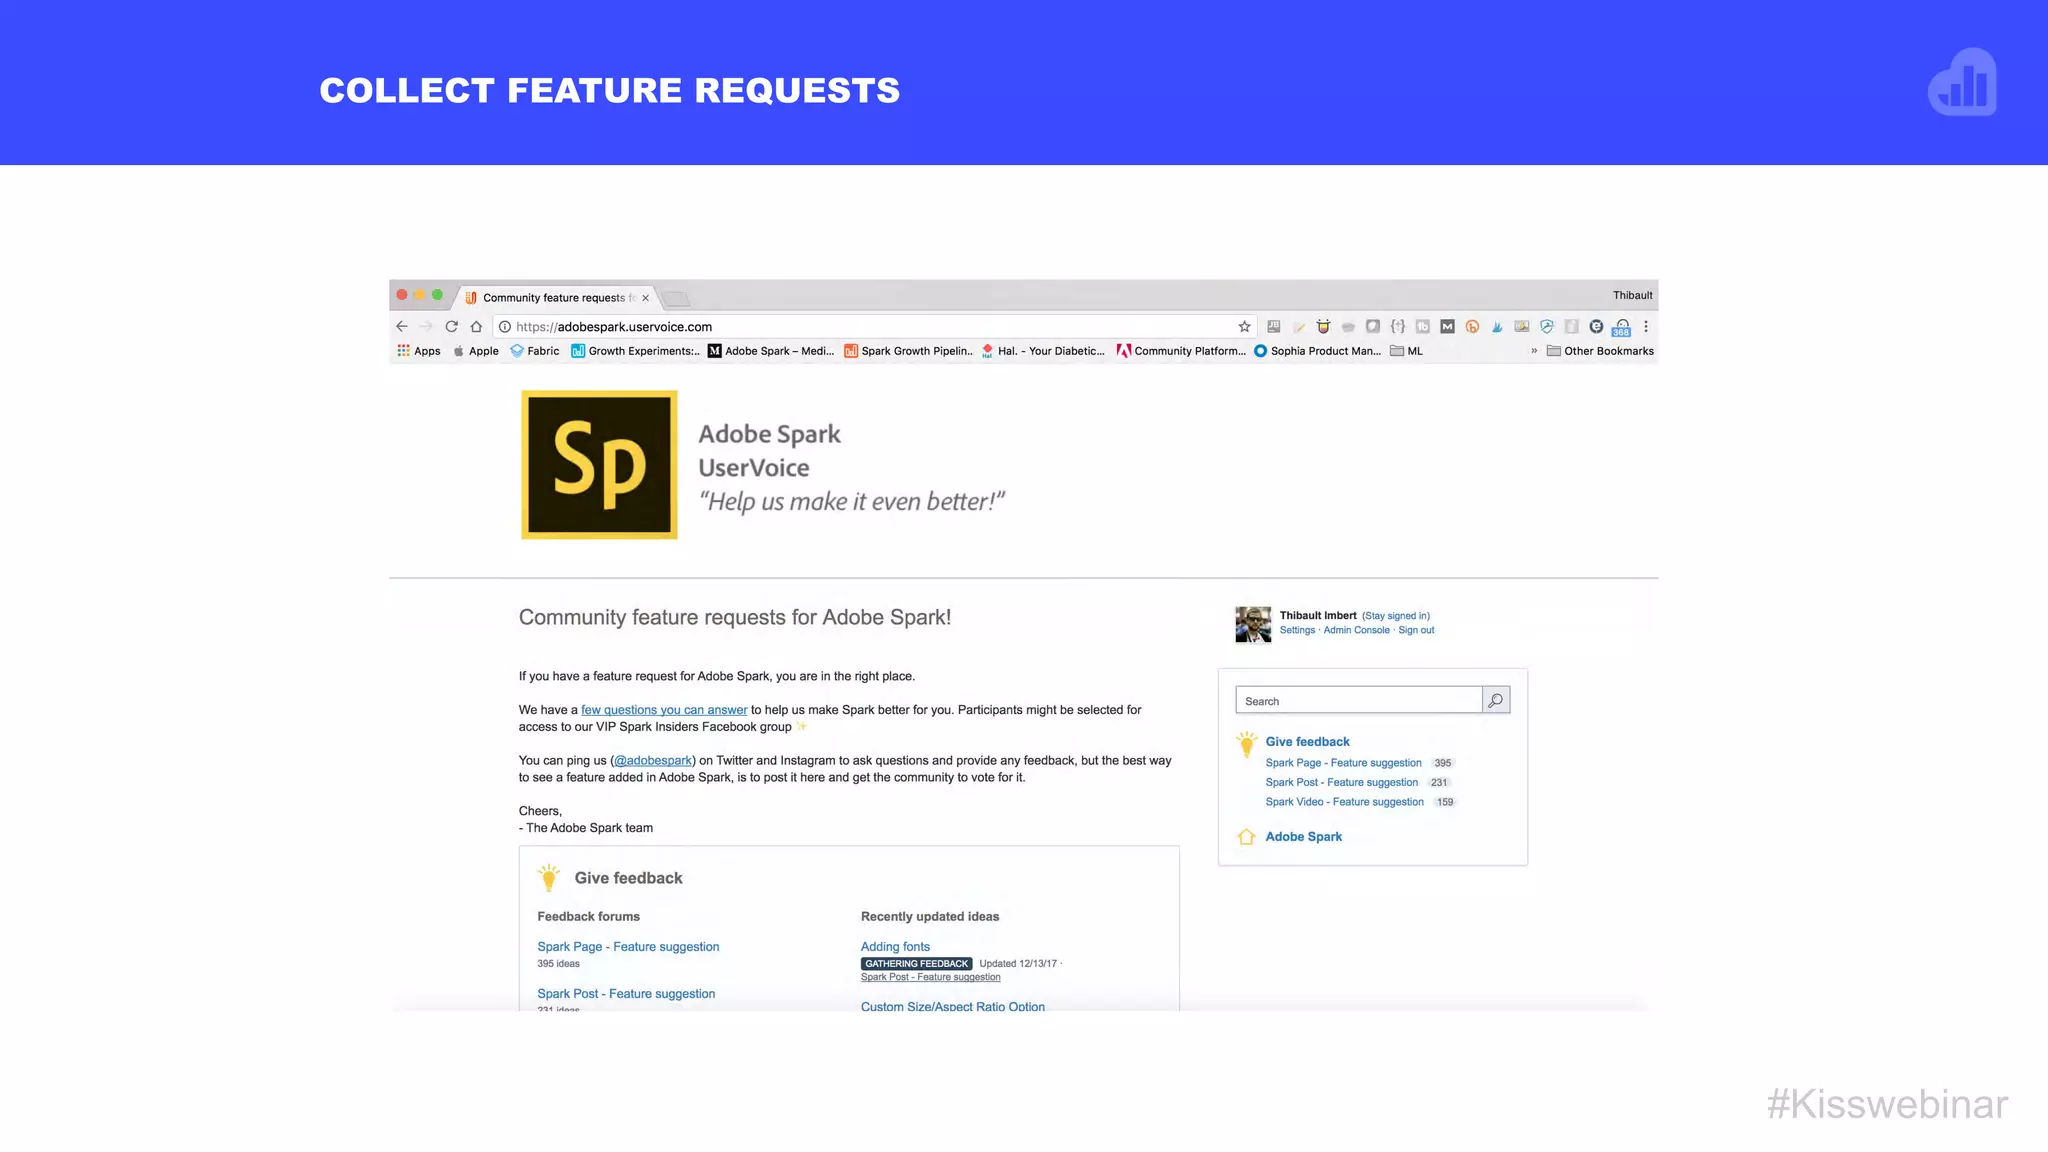Click the Search input field
The height and width of the screenshot is (1152, 2048).
(x=1359, y=700)
